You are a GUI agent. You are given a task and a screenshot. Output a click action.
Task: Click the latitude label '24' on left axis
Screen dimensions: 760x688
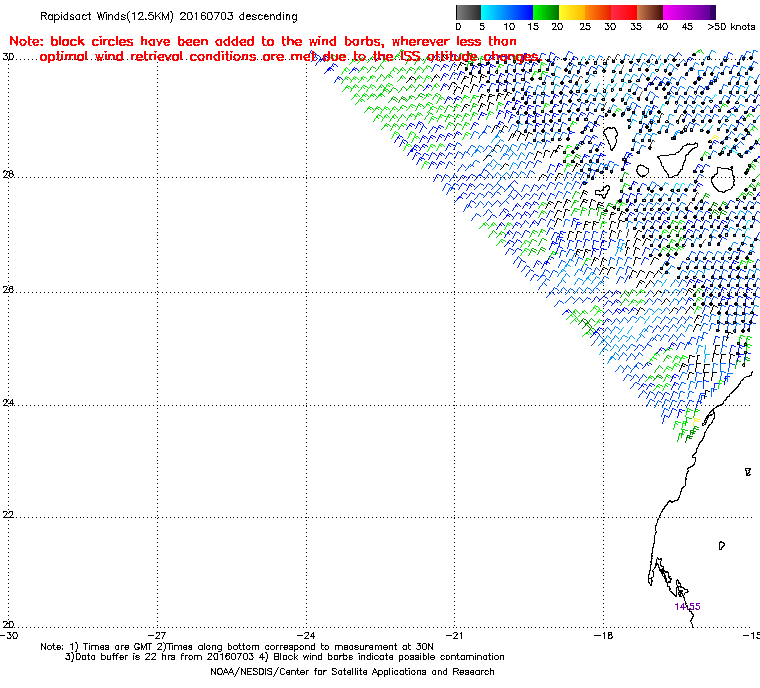[x=8, y=402]
